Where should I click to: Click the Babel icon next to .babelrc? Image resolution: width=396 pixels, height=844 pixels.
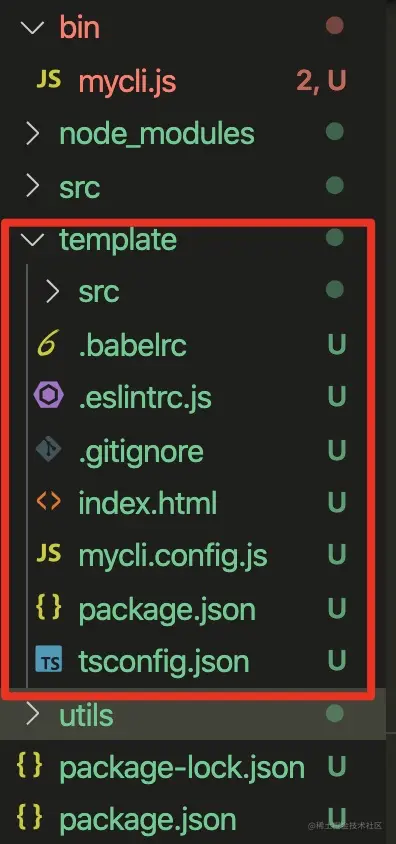click(x=47, y=344)
